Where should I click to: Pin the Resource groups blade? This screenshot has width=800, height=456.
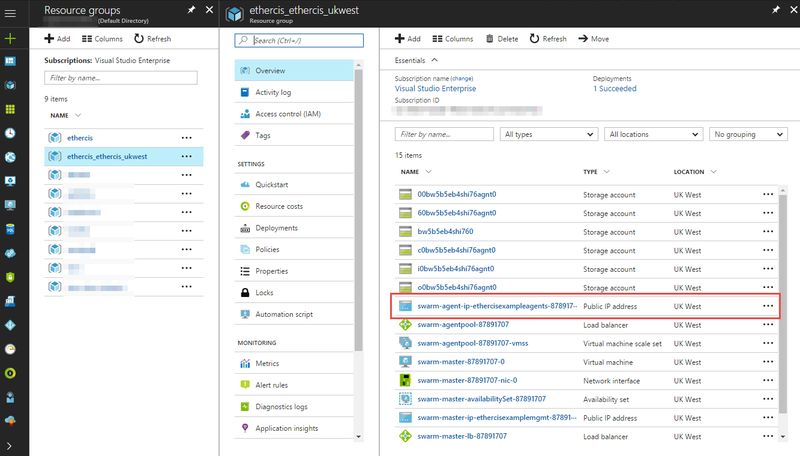191,10
